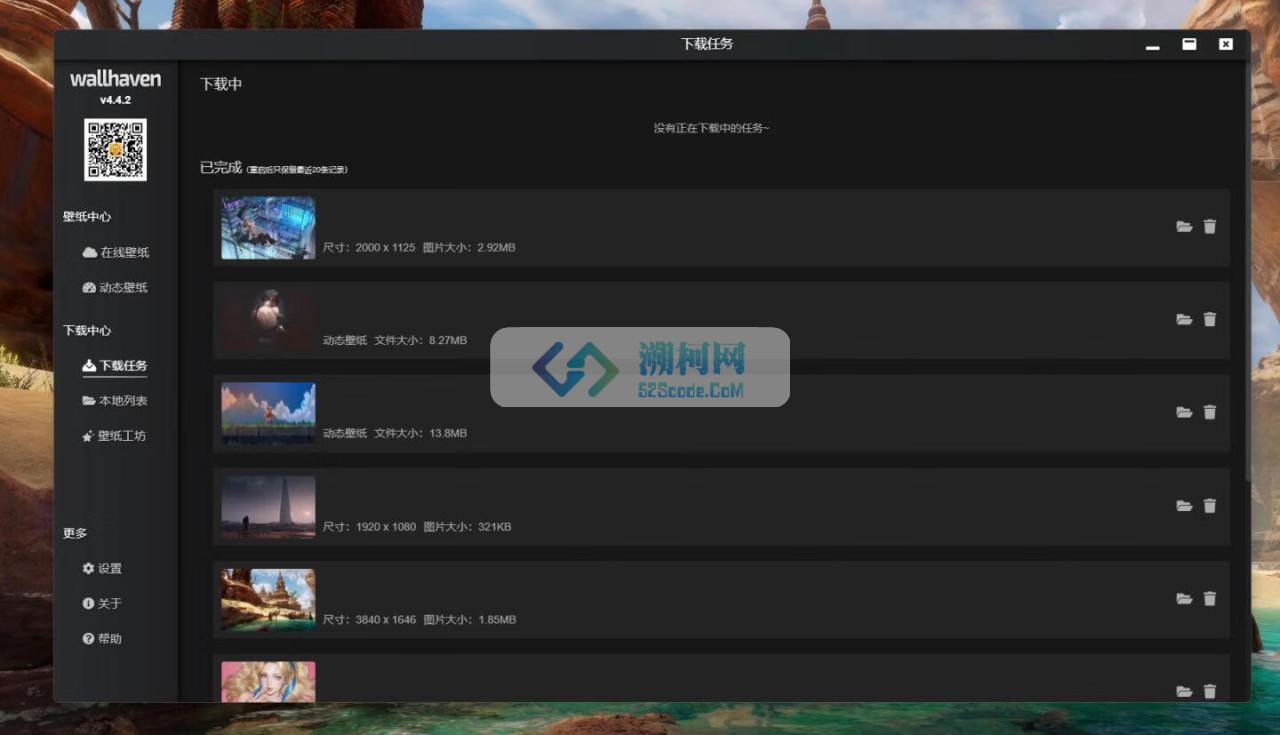The height and width of the screenshot is (735, 1280).
Task: Click text 图片大小：1.85MB
Action: click(x=469, y=620)
